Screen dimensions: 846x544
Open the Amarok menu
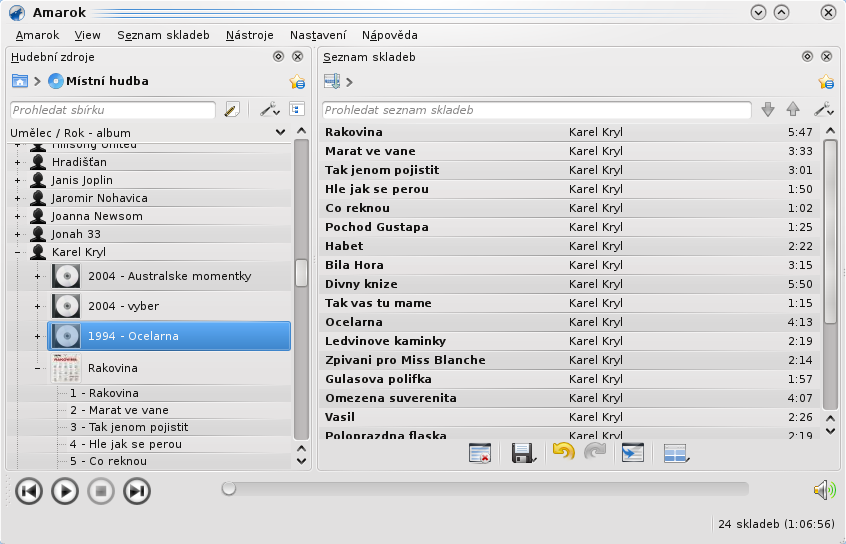(x=37, y=35)
